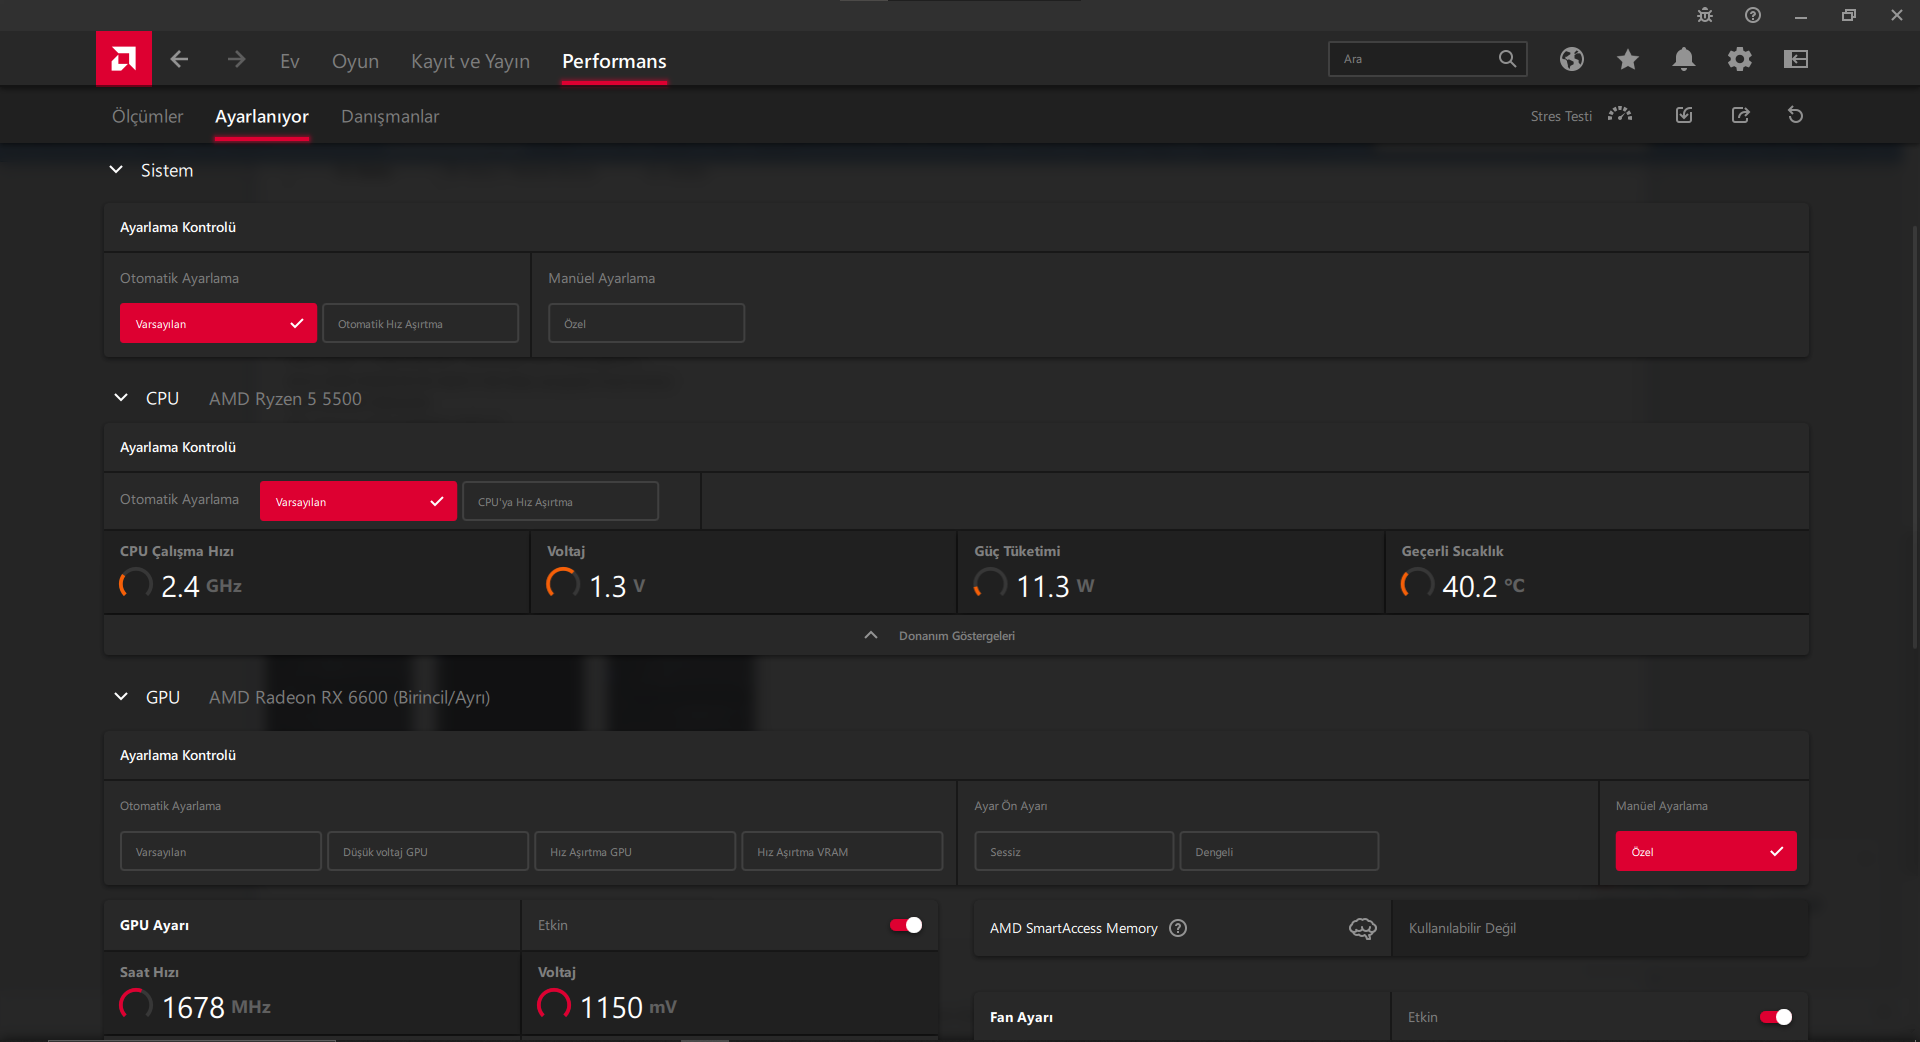Select Düşük voltaj GPU option
This screenshot has height=1042, width=1920.
coord(428,851)
